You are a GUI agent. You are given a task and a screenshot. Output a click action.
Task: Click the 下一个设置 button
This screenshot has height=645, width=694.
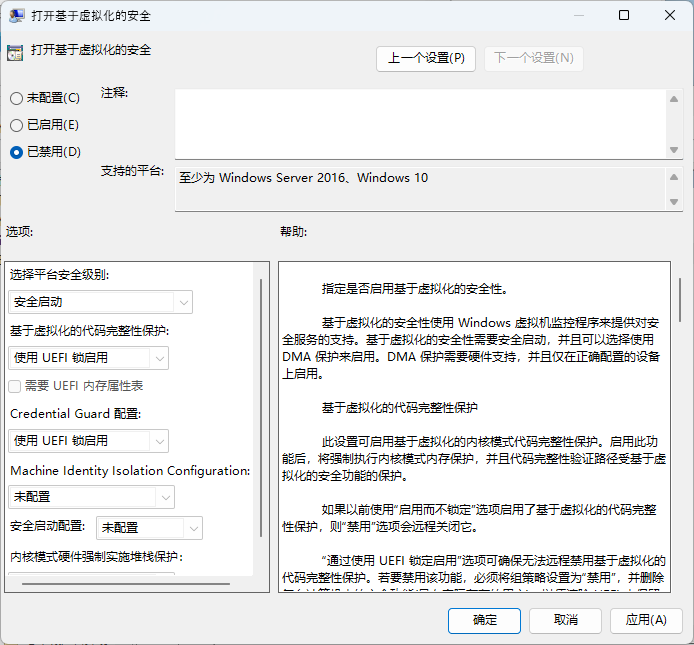[x=534, y=58]
